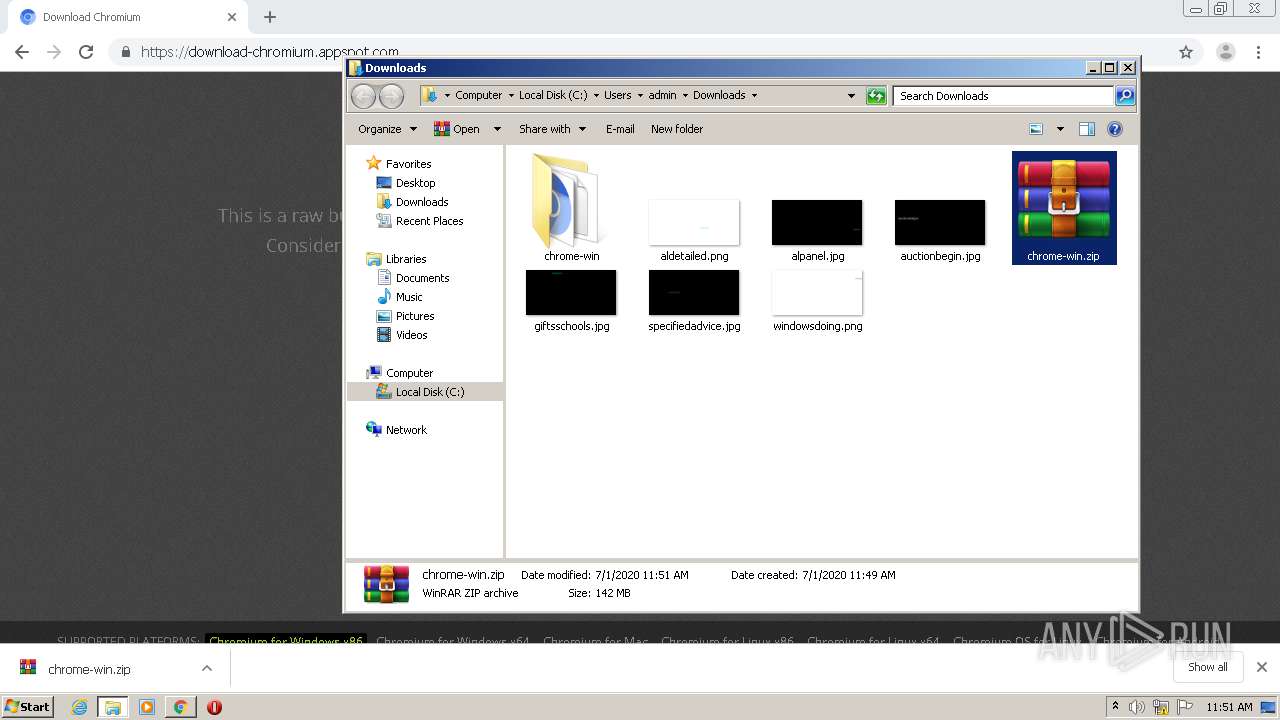The height and width of the screenshot is (720, 1280).
Task: Click Chromium for Mac link
Action: tap(596, 642)
